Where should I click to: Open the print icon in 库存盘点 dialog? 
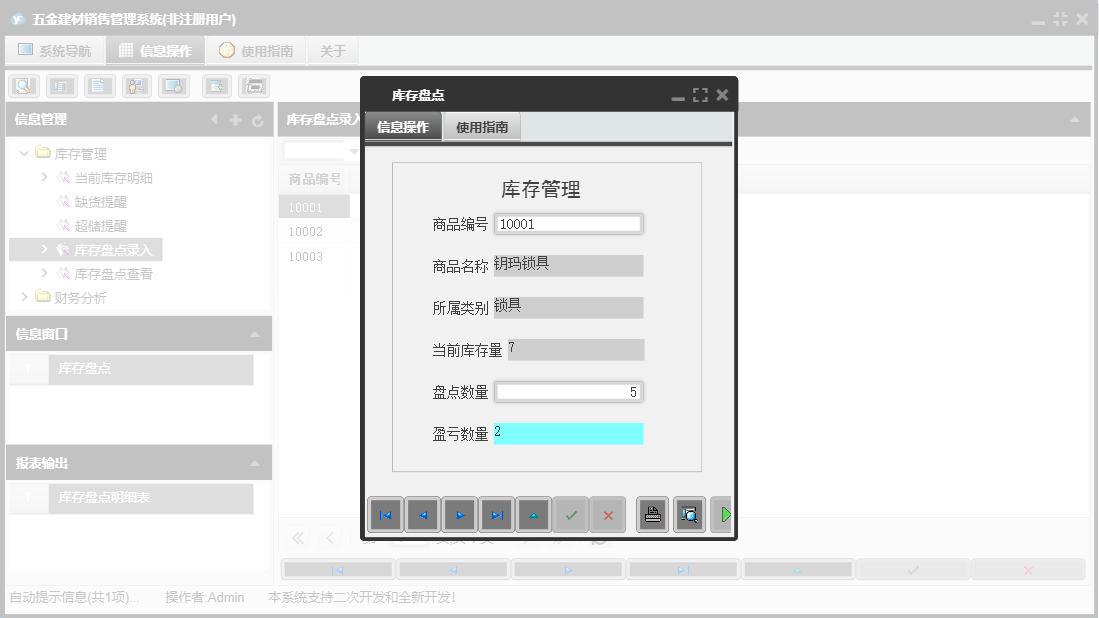point(652,514)
